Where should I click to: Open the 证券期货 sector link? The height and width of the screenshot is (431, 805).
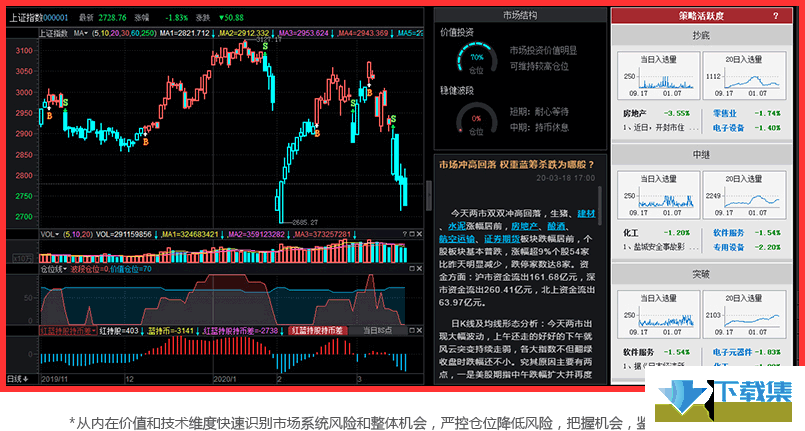tap(502, 239)
